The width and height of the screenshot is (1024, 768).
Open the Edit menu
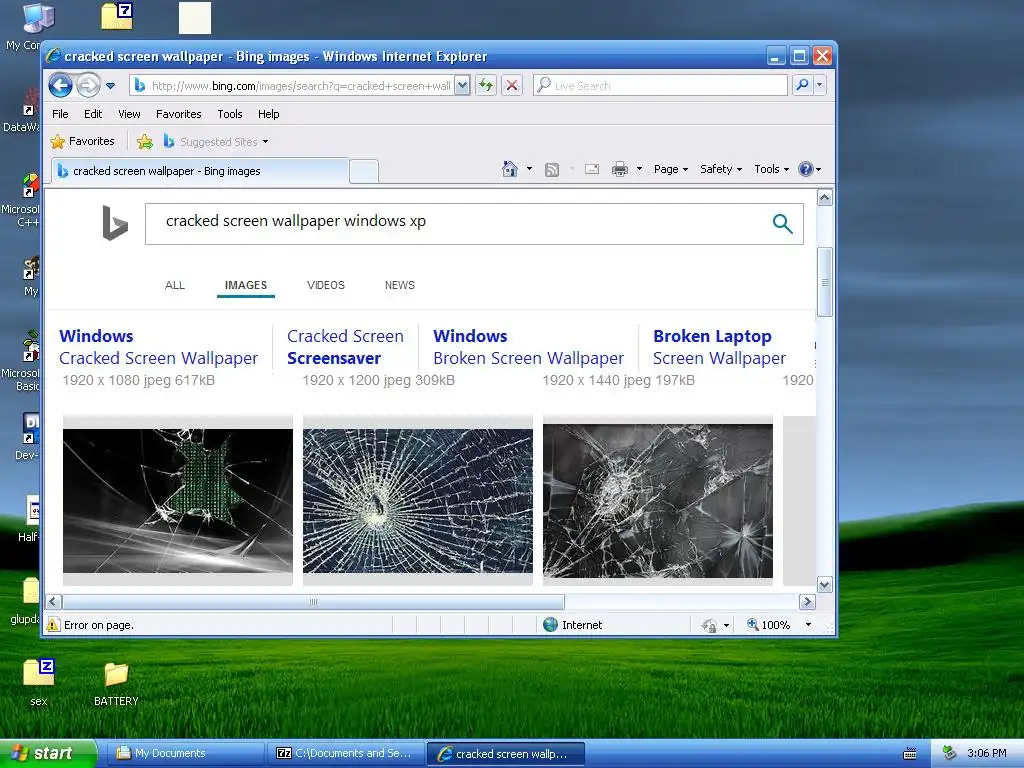click(x=93, y=114)
